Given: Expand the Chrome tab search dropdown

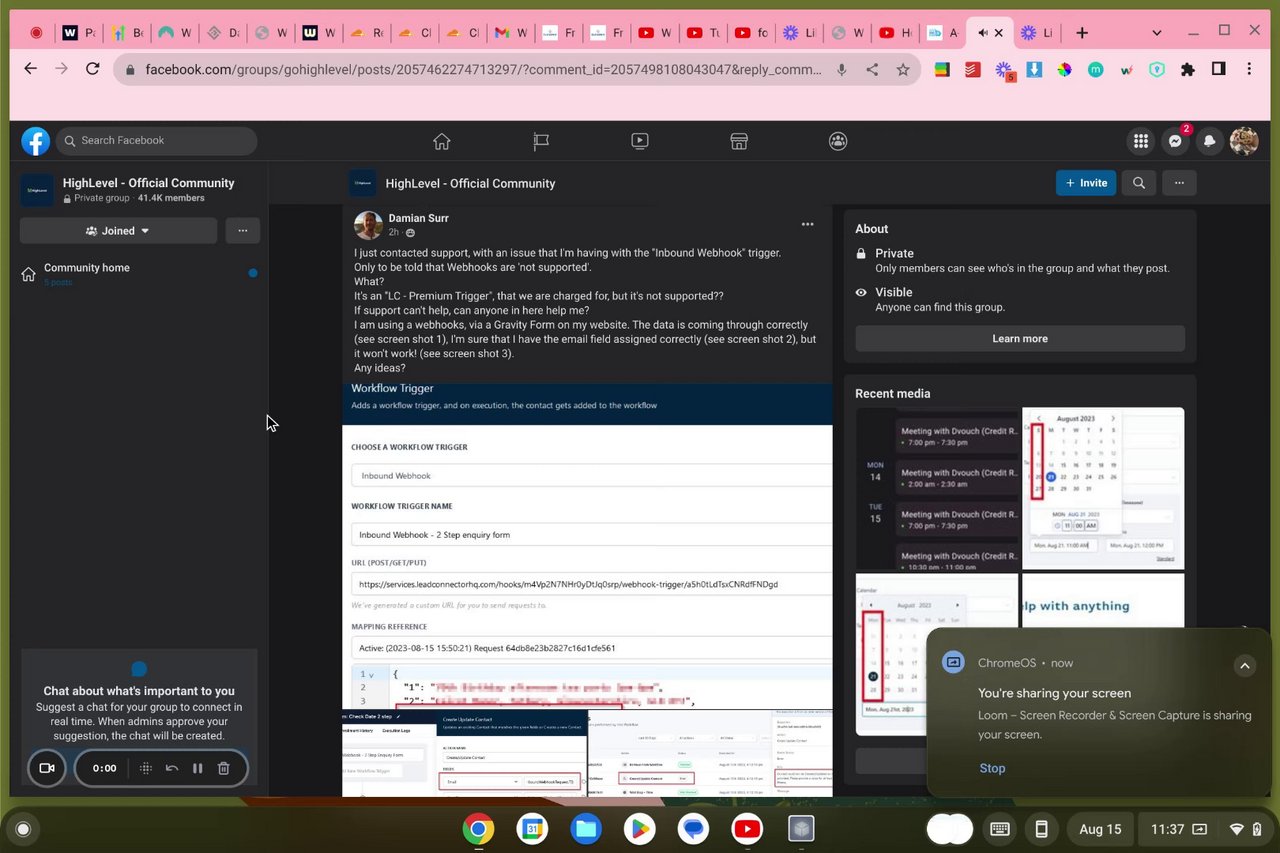Looking at the screenshot, I should (x=1157, y=33).
